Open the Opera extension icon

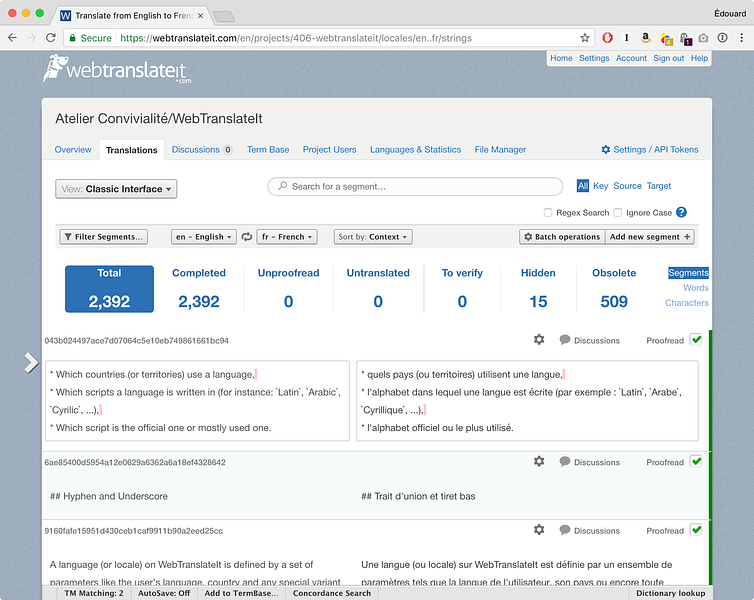tap(607, 38)
